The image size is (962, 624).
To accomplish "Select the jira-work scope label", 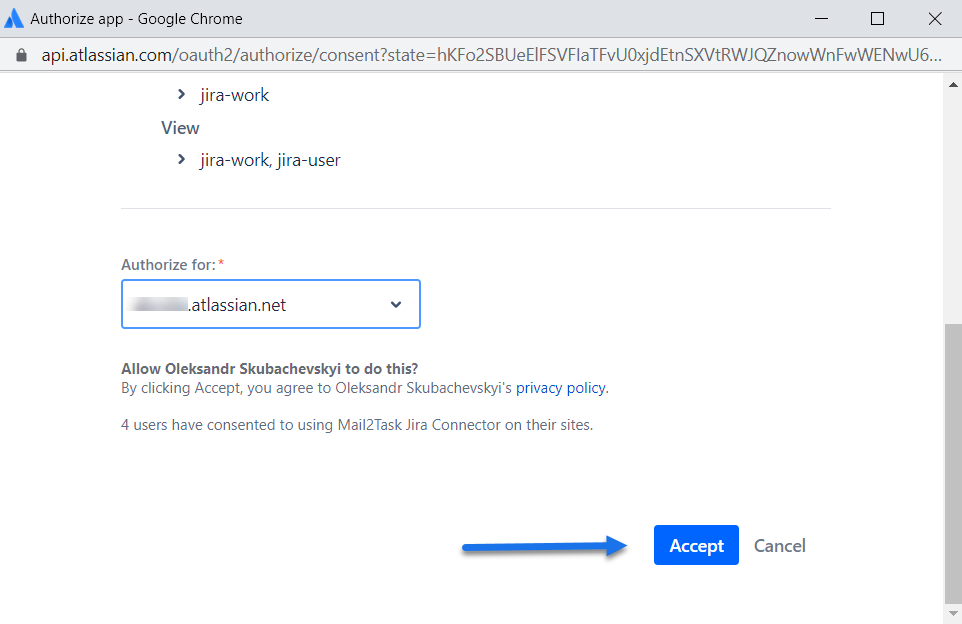I will 235,95.
